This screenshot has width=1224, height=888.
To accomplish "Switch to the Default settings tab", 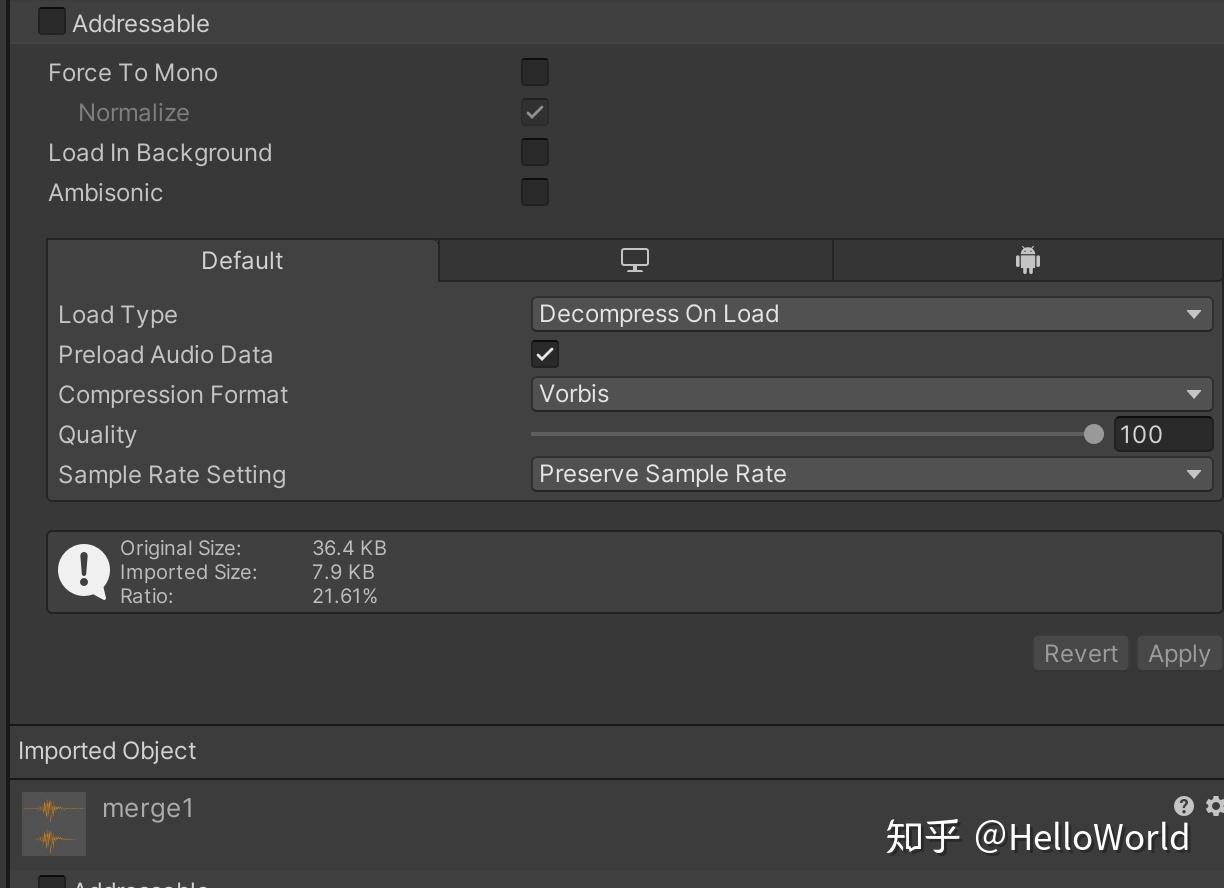I will coord(241,259).
